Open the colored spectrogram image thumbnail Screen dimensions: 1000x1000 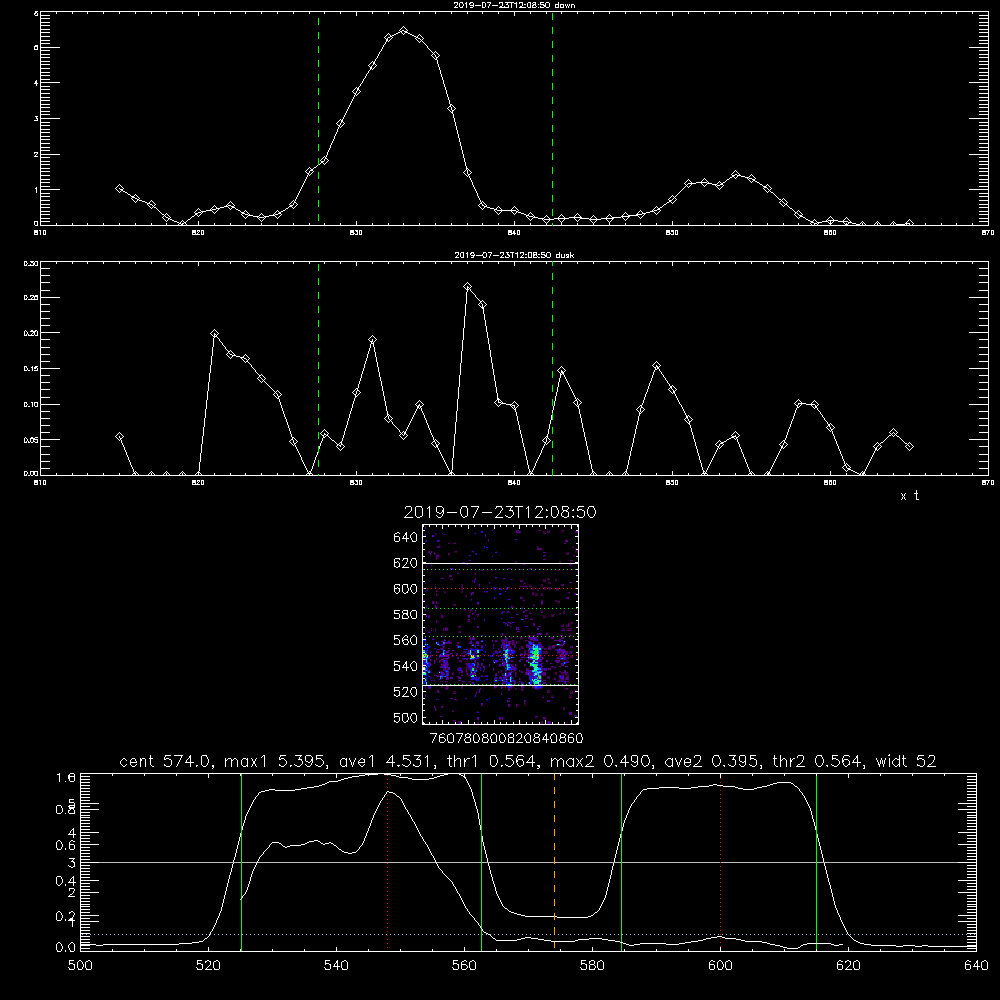pyautogui.click(x=501, y=624)
